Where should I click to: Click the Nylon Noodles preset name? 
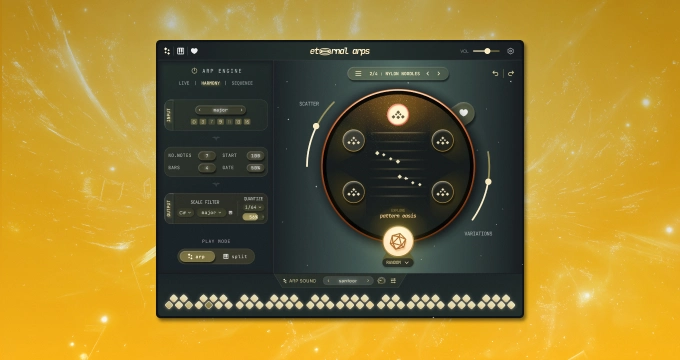coord(402,74)
